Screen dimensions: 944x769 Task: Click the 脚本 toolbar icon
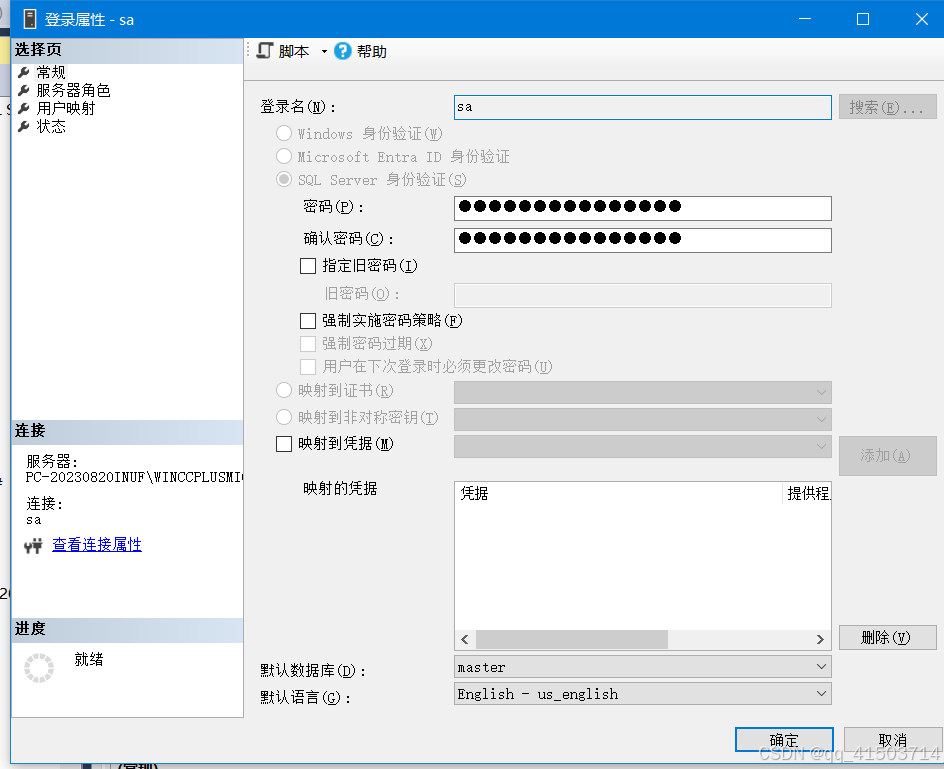pos(264,49)
